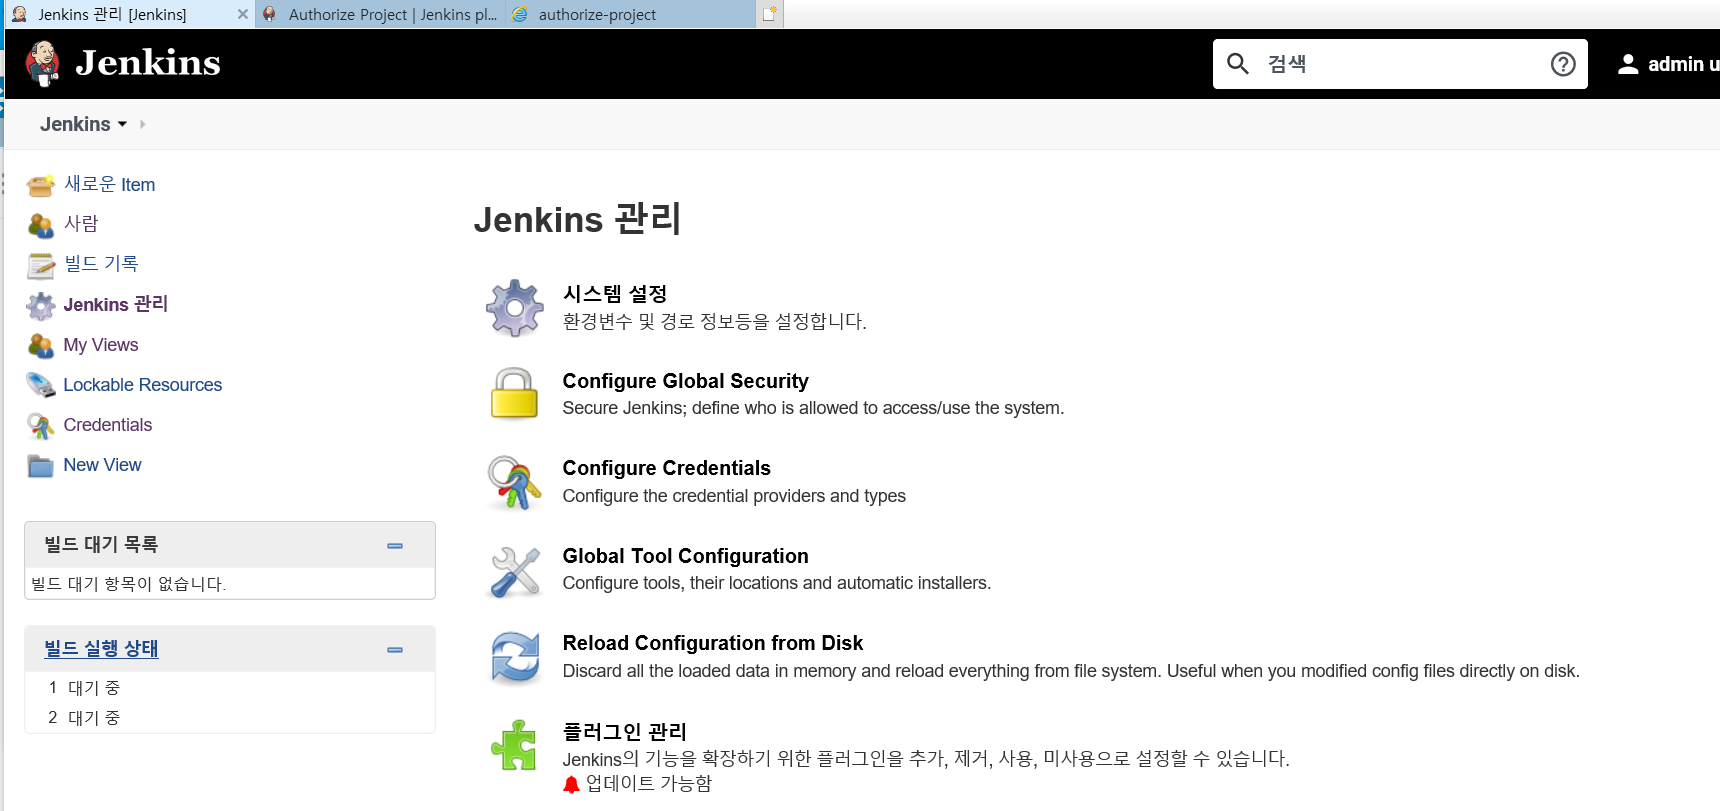The image size is (1720, 811).
Task: Open Configure Global Security link
Action: pyautogui.click(x=686, y=381)
